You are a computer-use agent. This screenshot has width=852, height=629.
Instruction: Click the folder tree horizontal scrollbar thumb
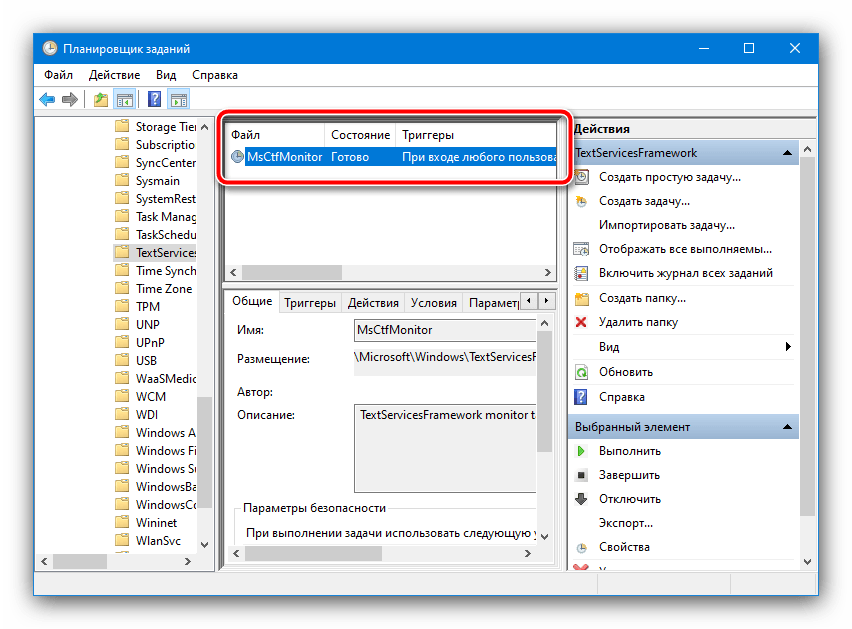point(80,561)
